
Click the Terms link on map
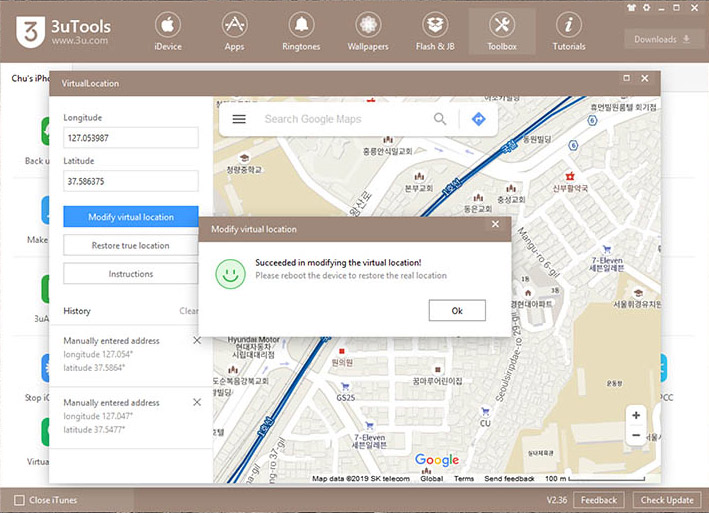pos(464,478)
